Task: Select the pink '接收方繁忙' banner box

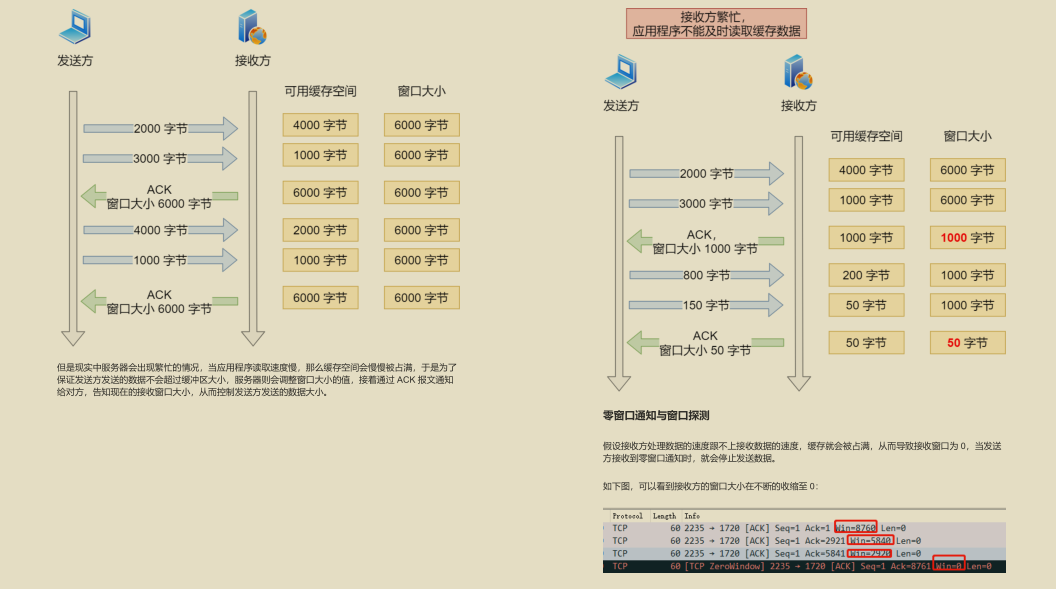Action: 716,24
